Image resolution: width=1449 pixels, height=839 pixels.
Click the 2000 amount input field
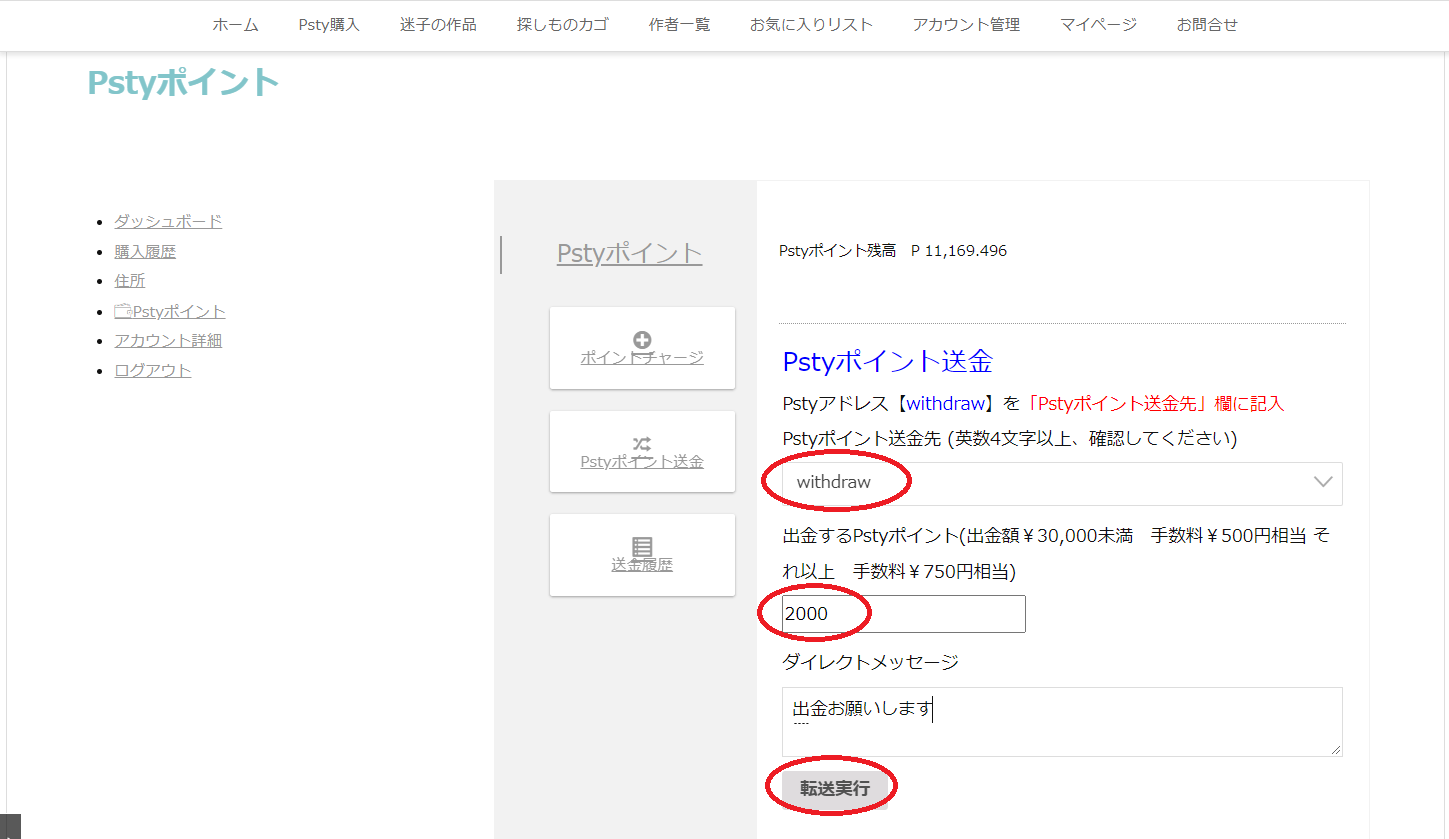pyautogui.click(x=904, y=614)
